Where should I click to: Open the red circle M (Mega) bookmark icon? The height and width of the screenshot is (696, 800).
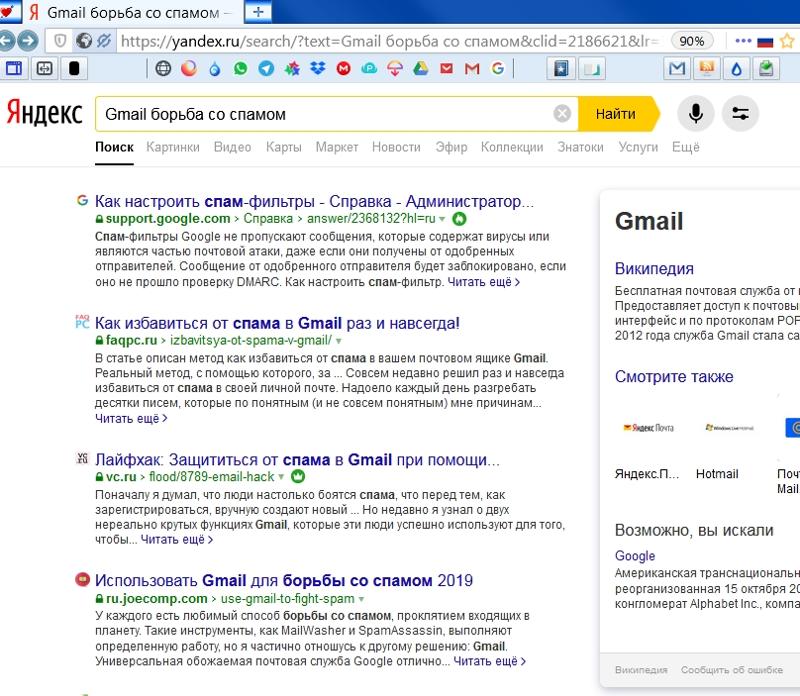pyautogui.click(x=343, y=68)
